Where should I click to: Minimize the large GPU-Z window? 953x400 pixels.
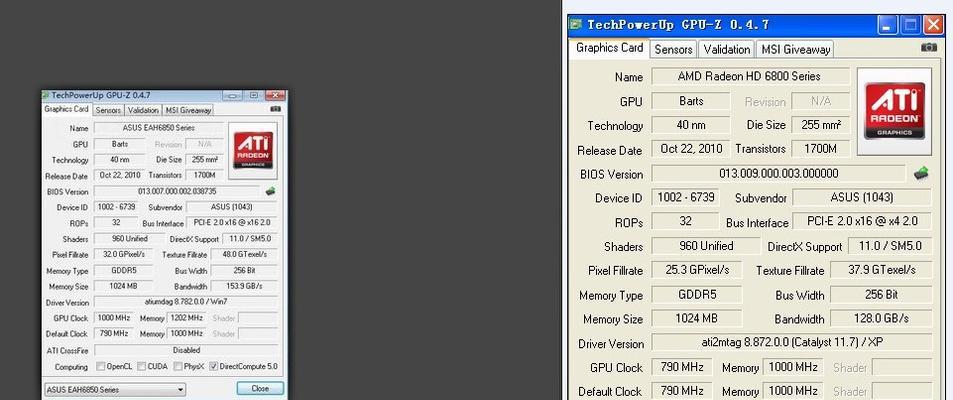pos(887,24)
